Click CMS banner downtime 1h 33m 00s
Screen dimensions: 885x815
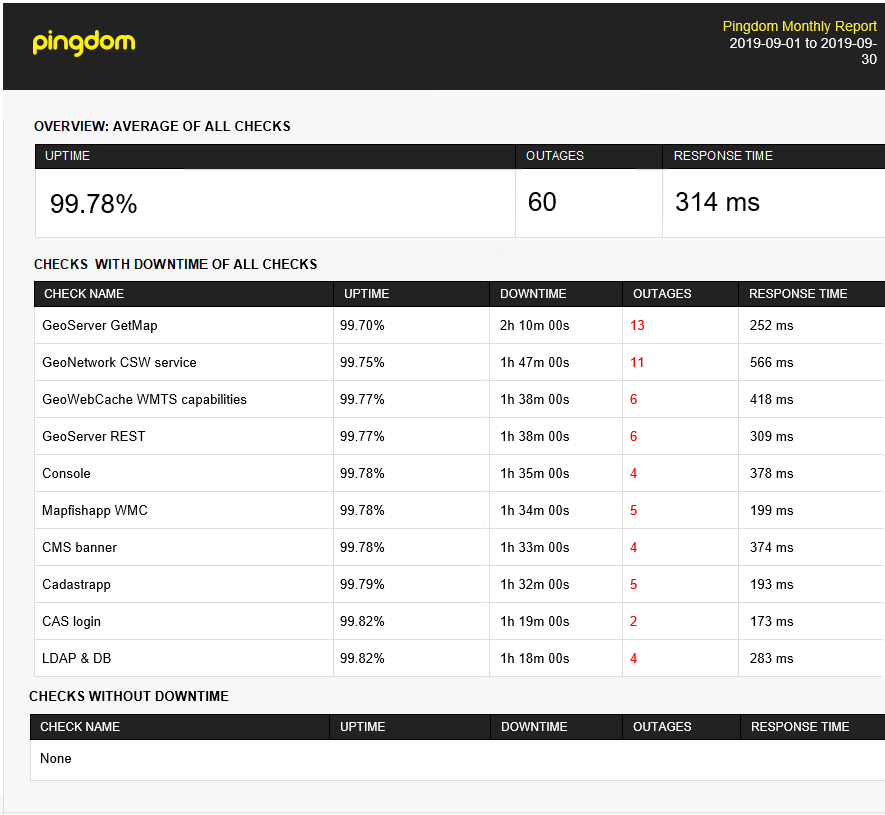tap(534, 547)
